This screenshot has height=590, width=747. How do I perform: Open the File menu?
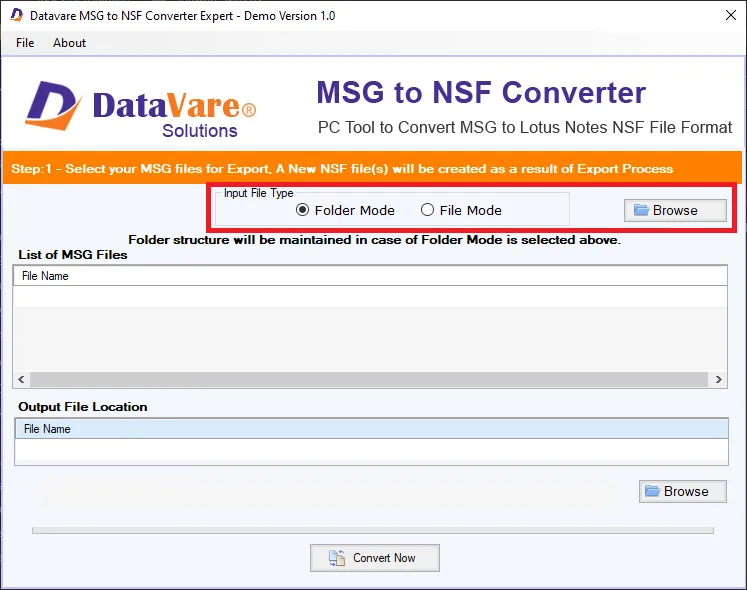tap(25, 43)
